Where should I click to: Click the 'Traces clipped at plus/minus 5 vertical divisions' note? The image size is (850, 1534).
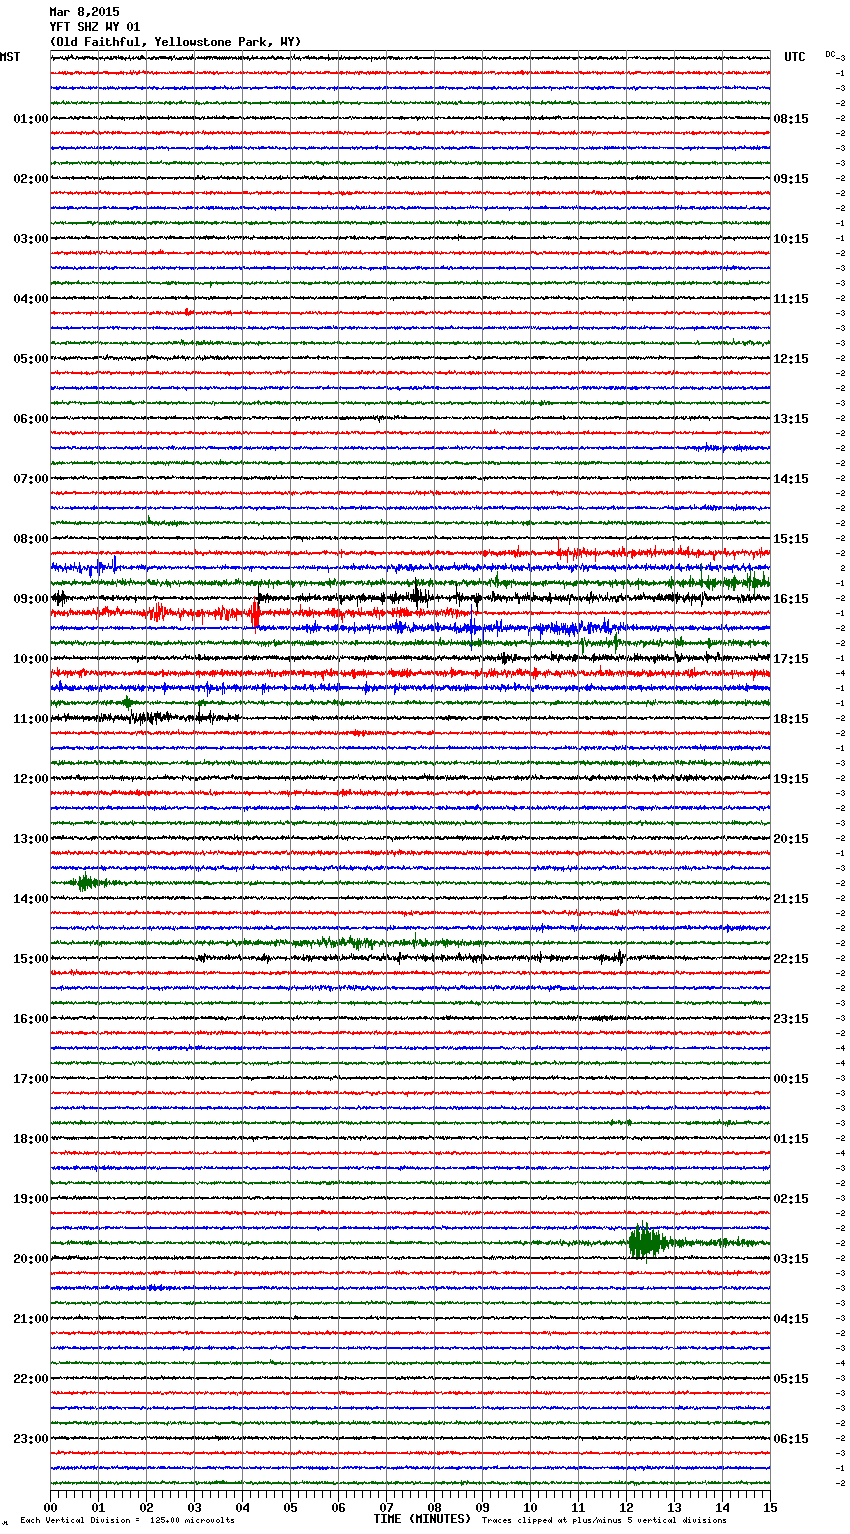(x=604, y=1520)
